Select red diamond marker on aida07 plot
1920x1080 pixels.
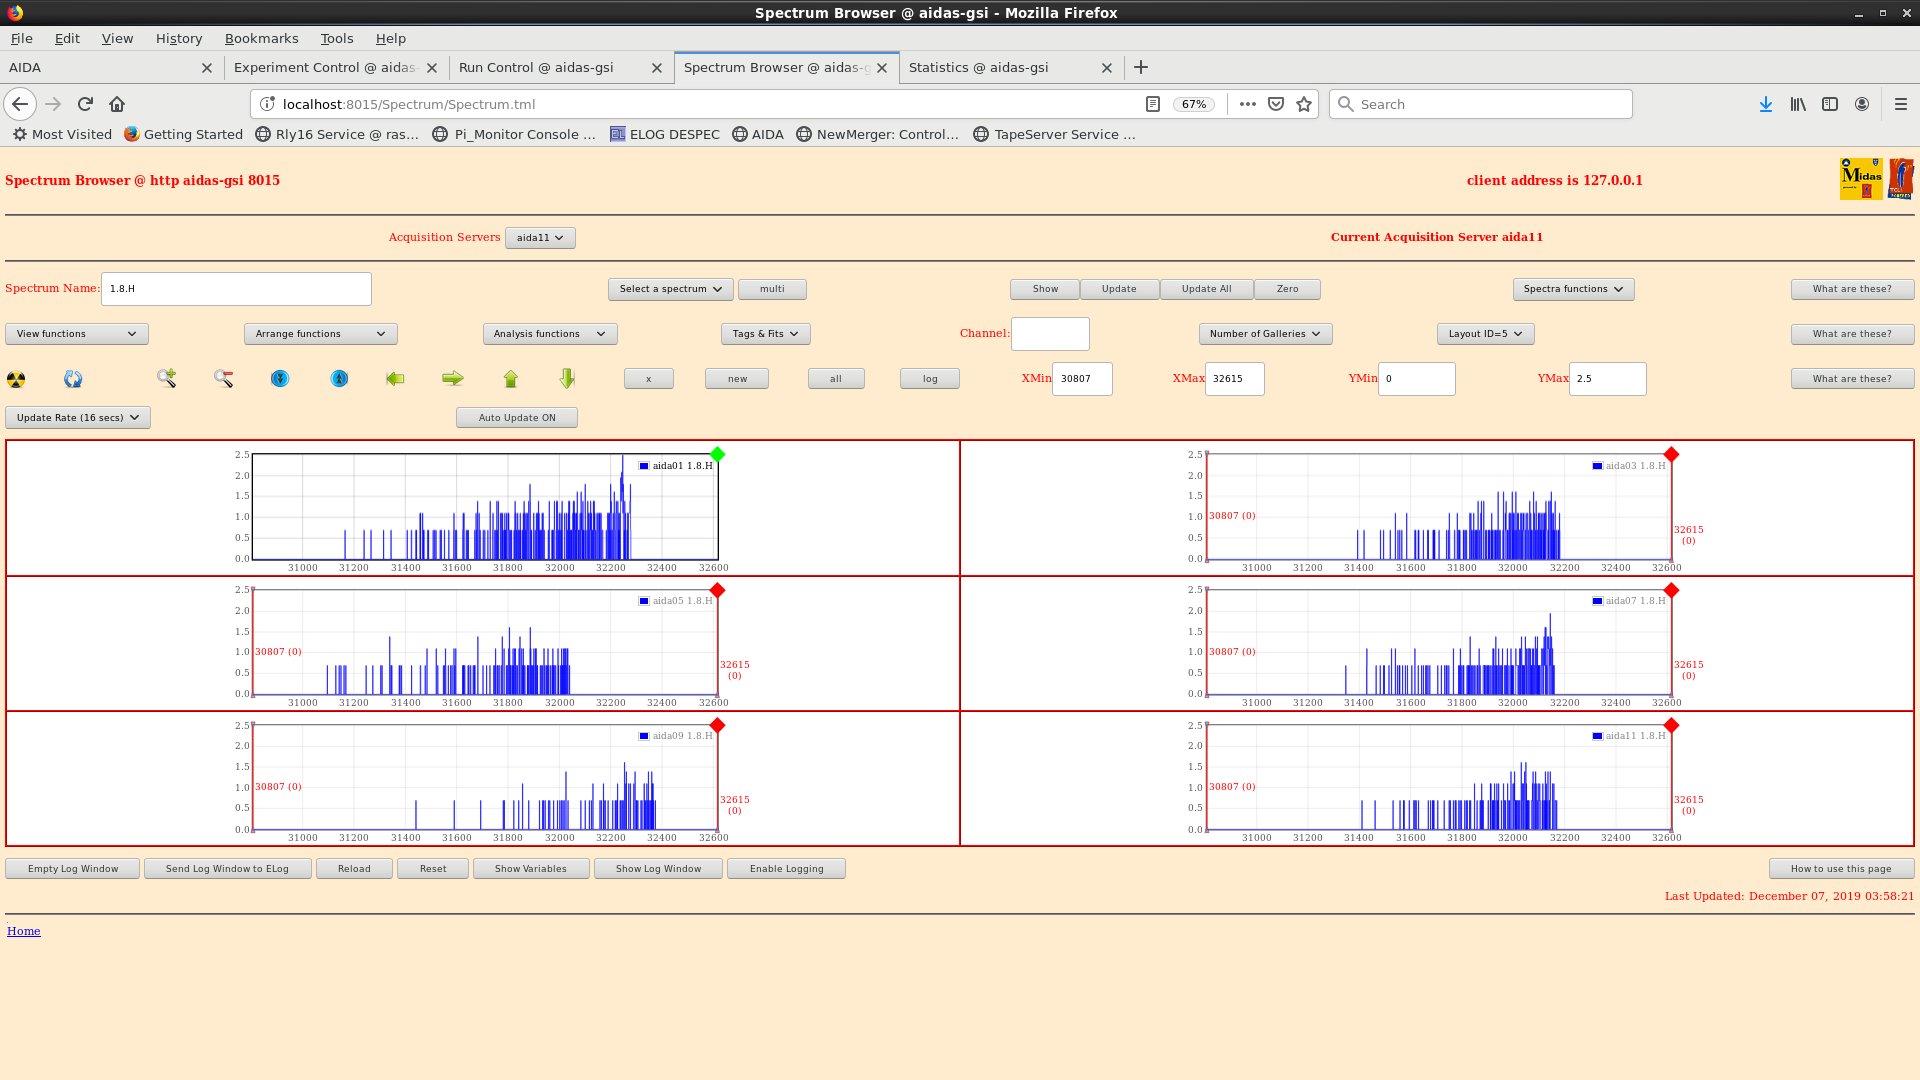pyautogui.click(x=1671, y=590)
